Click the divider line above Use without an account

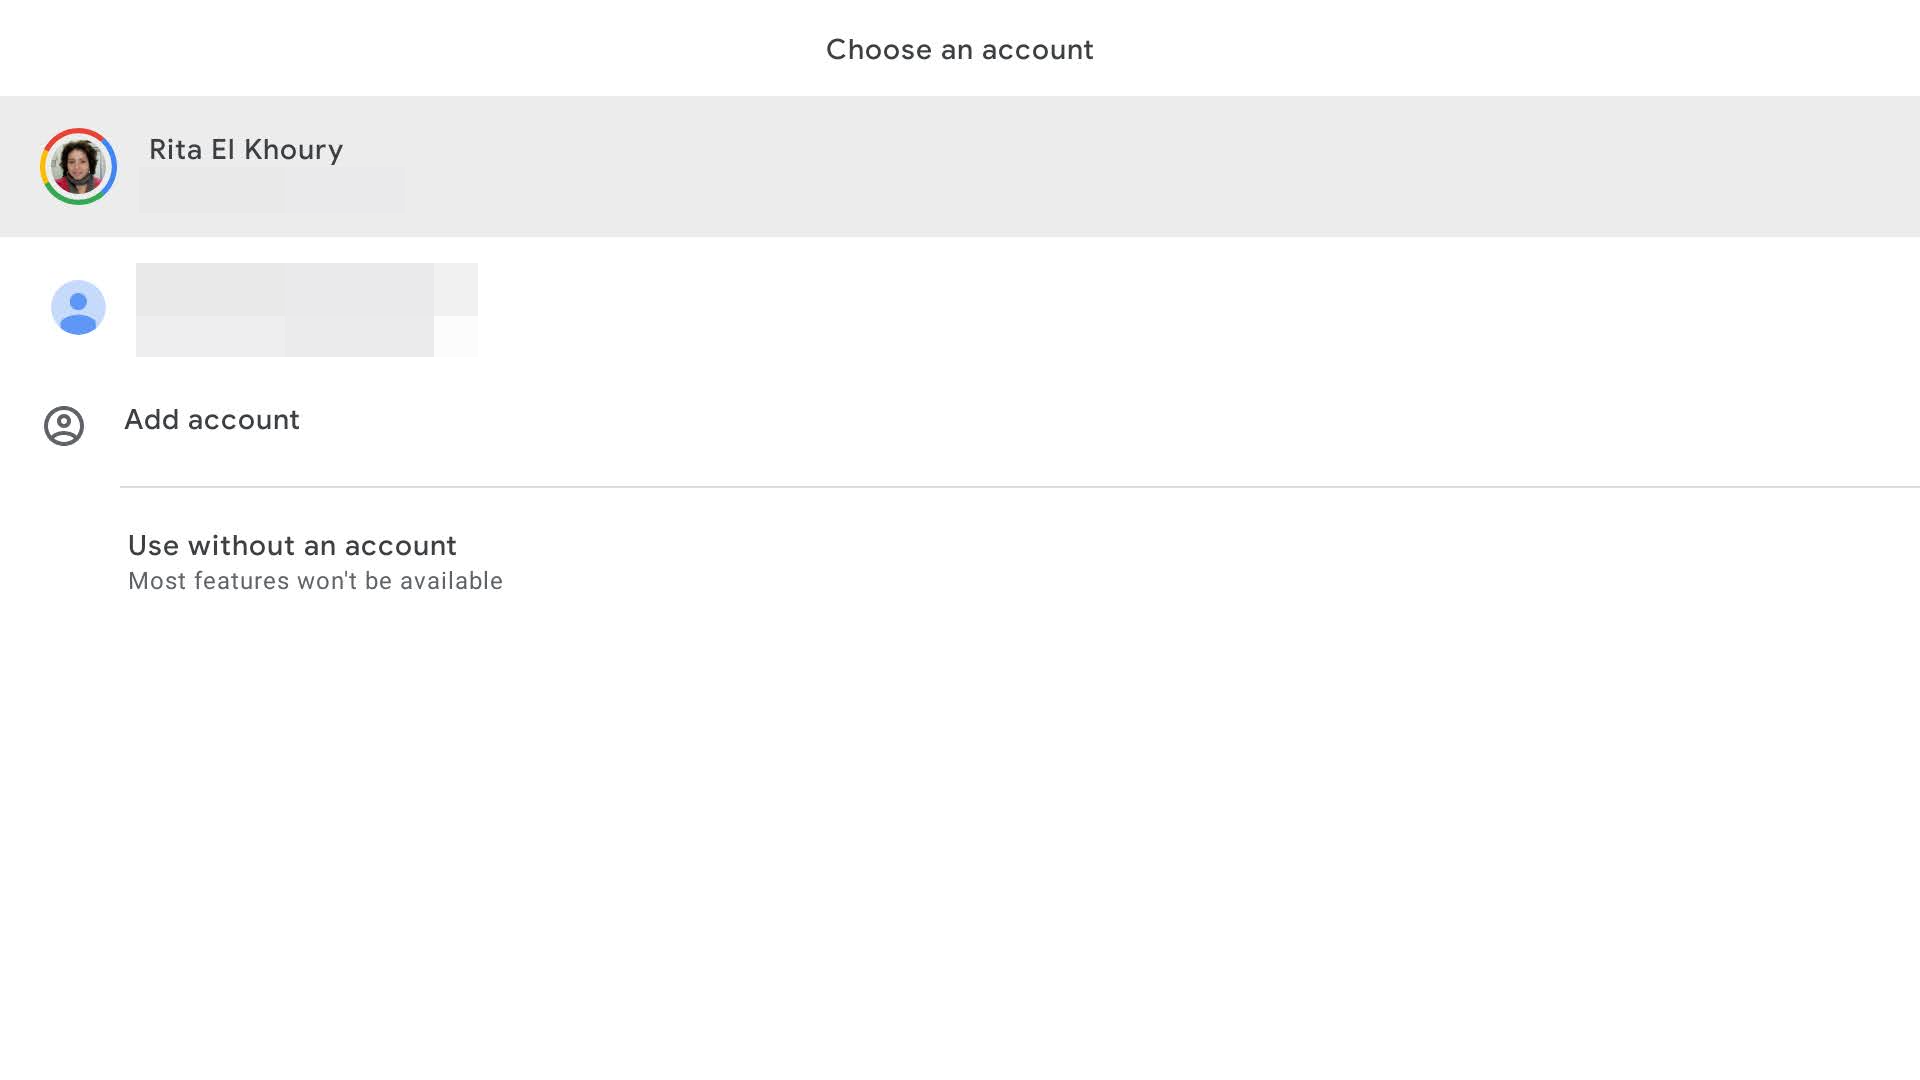(960, 487)
